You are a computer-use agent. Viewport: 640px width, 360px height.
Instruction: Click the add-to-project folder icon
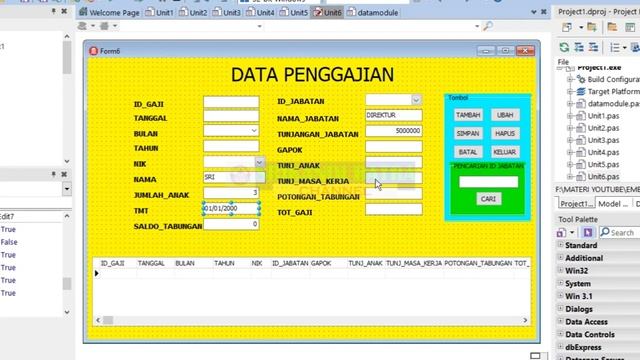coord(591,27)
